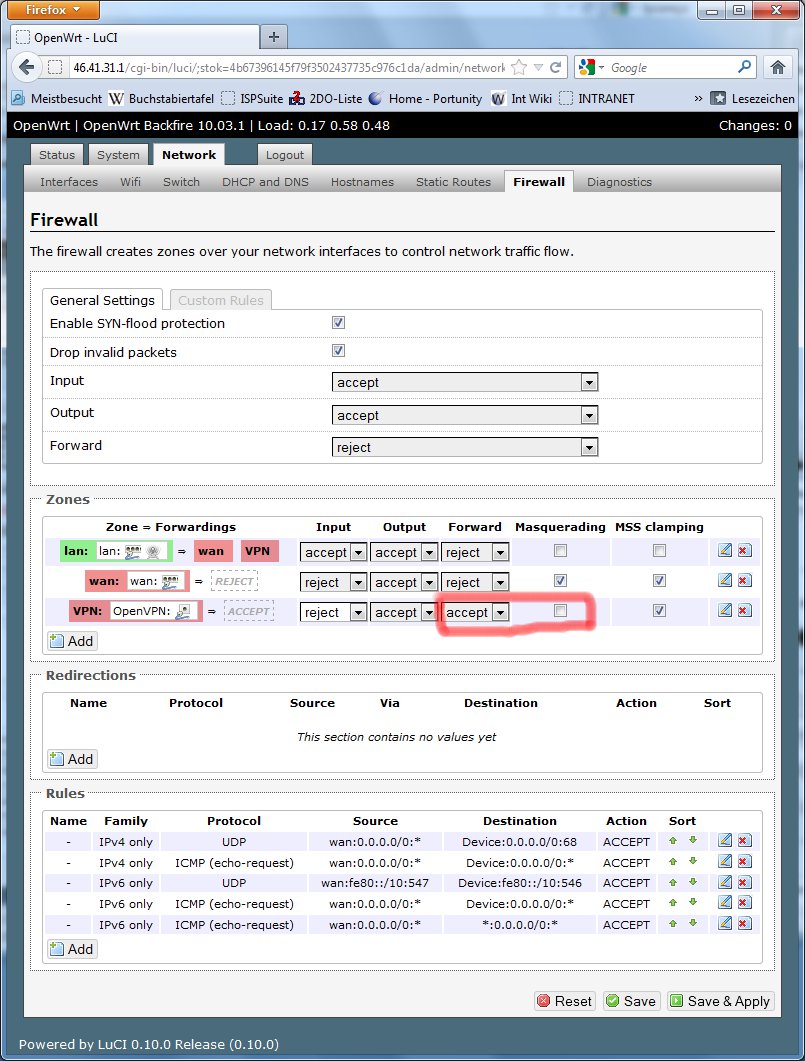Open the general Forward policy dropdown
Screen dimensions: 805x1061
[x=465, y=447]
